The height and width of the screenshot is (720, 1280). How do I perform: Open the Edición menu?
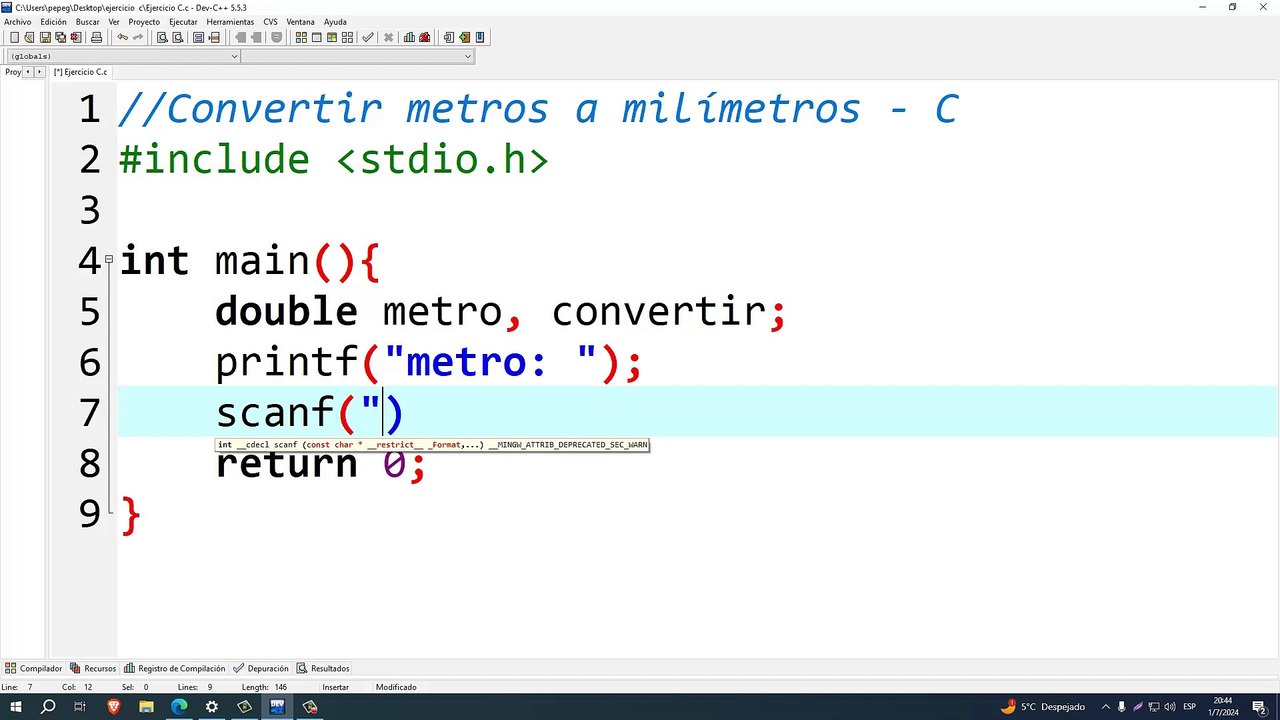point(53,22)
